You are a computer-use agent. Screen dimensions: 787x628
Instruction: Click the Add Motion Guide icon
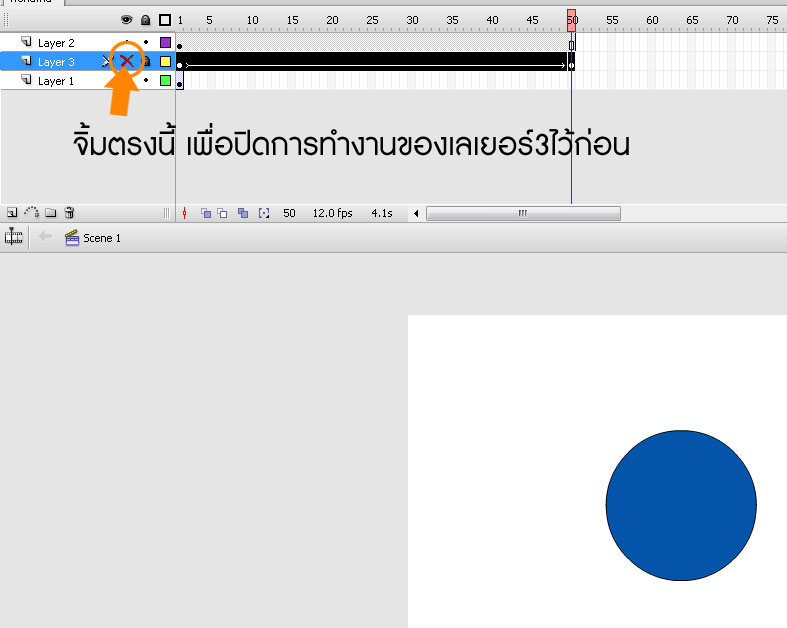pos(32,212)
